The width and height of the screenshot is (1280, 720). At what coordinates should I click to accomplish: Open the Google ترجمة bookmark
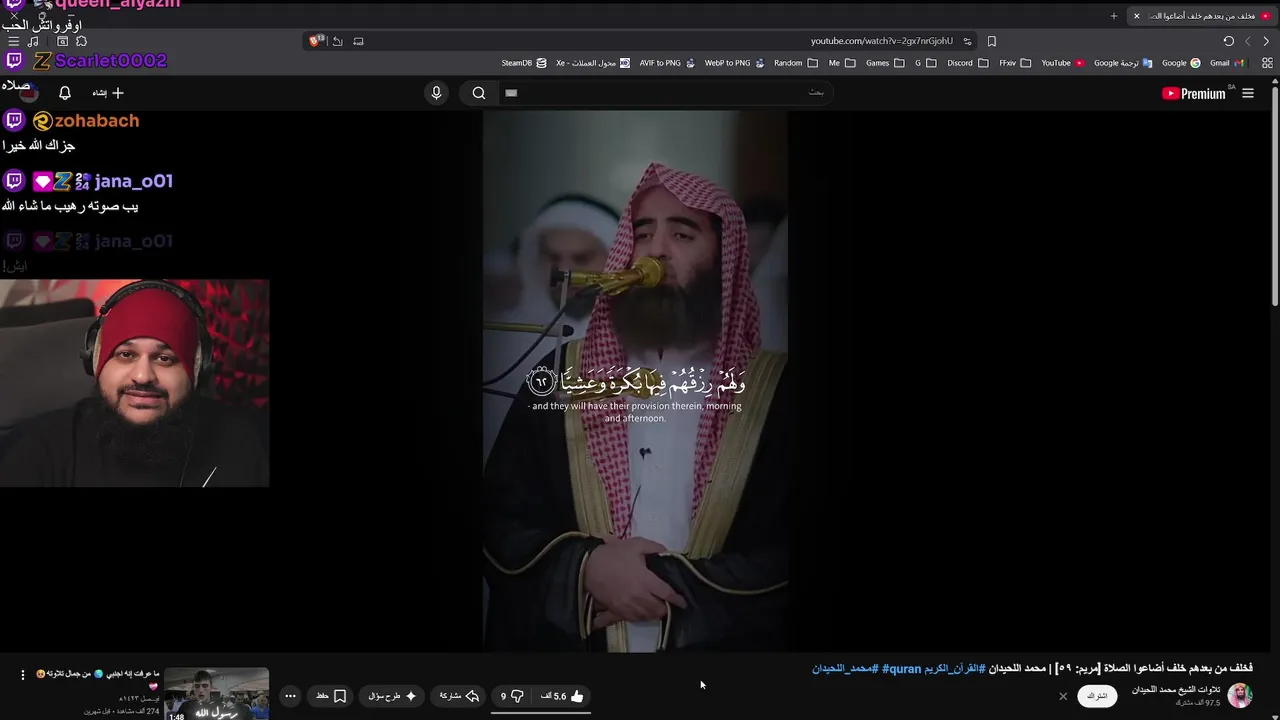coord(1123,63)
